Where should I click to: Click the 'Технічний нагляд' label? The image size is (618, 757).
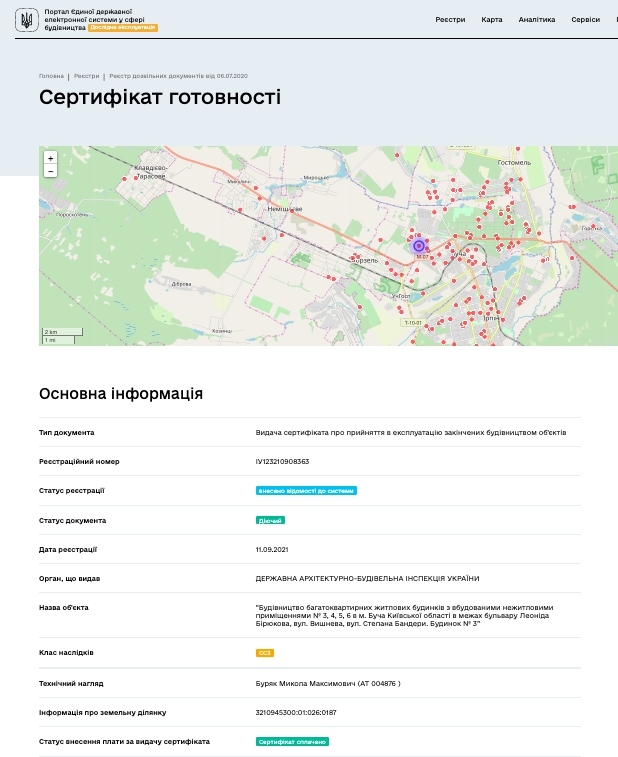(71, 684)
